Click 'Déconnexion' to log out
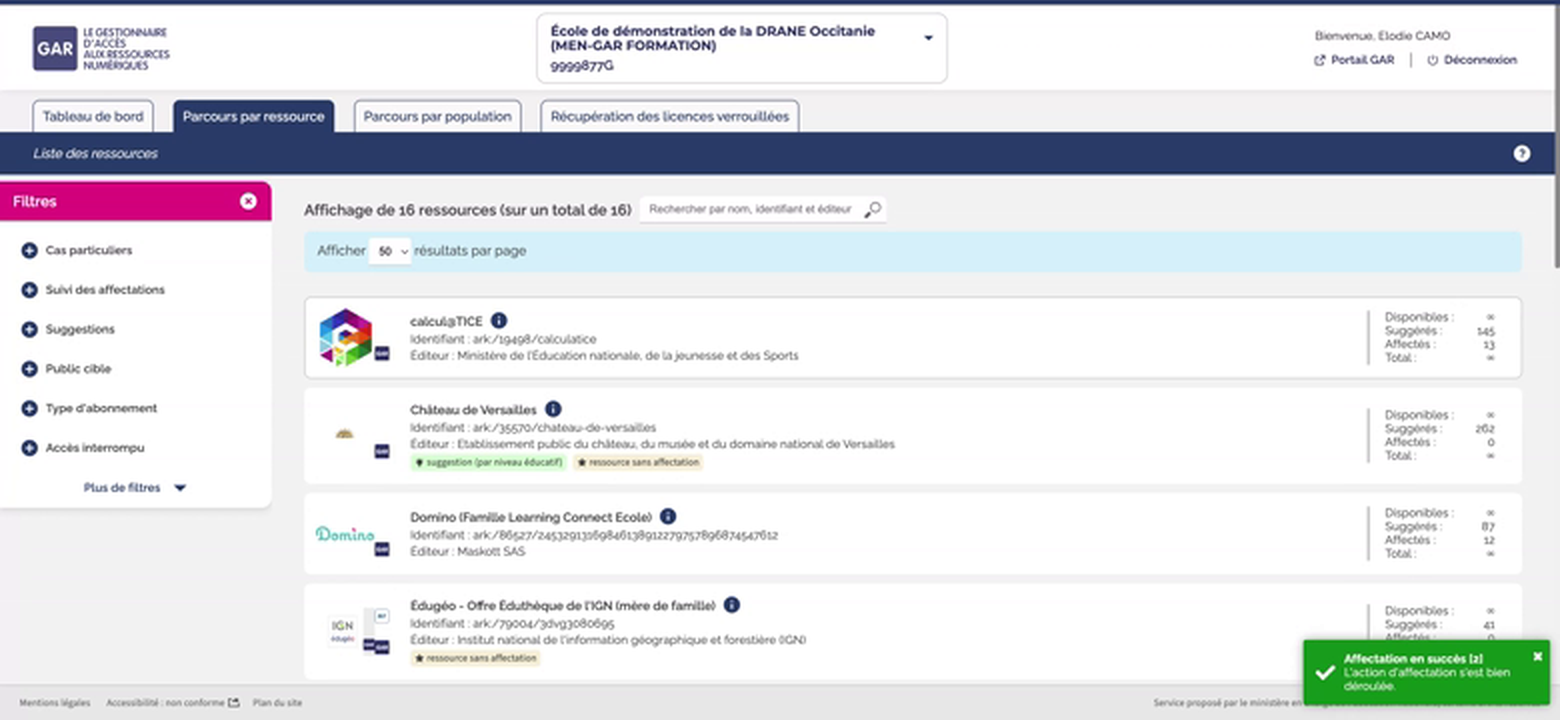This screenshot has width=1560, height=720. [1472, 60]
